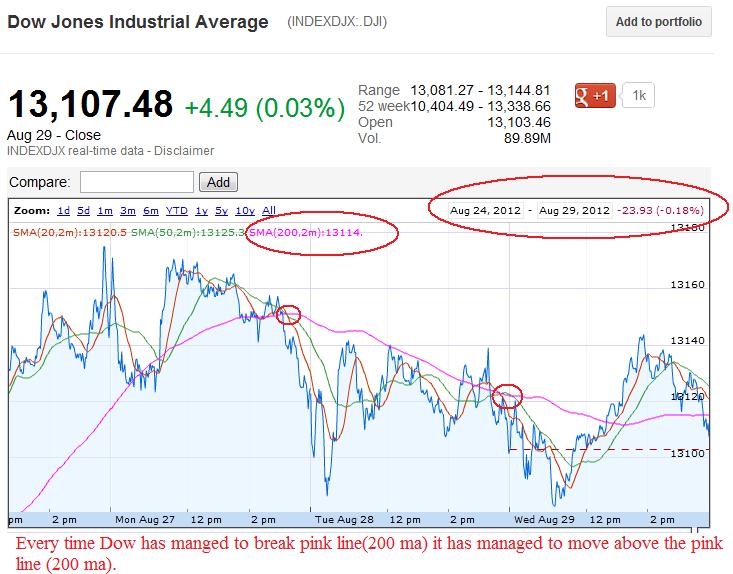Click SMA(20,2m) indicator label
This screenshot has height=574, width=733.
[x=70, y=232]
